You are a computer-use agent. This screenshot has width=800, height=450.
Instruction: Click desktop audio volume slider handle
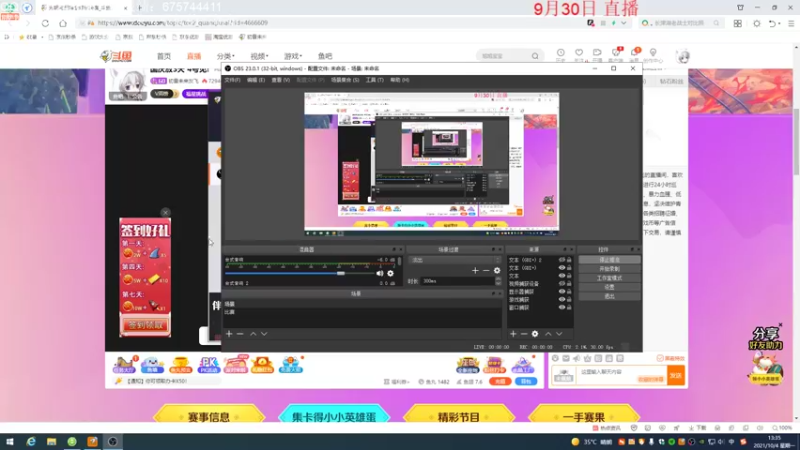click(340, 273)
